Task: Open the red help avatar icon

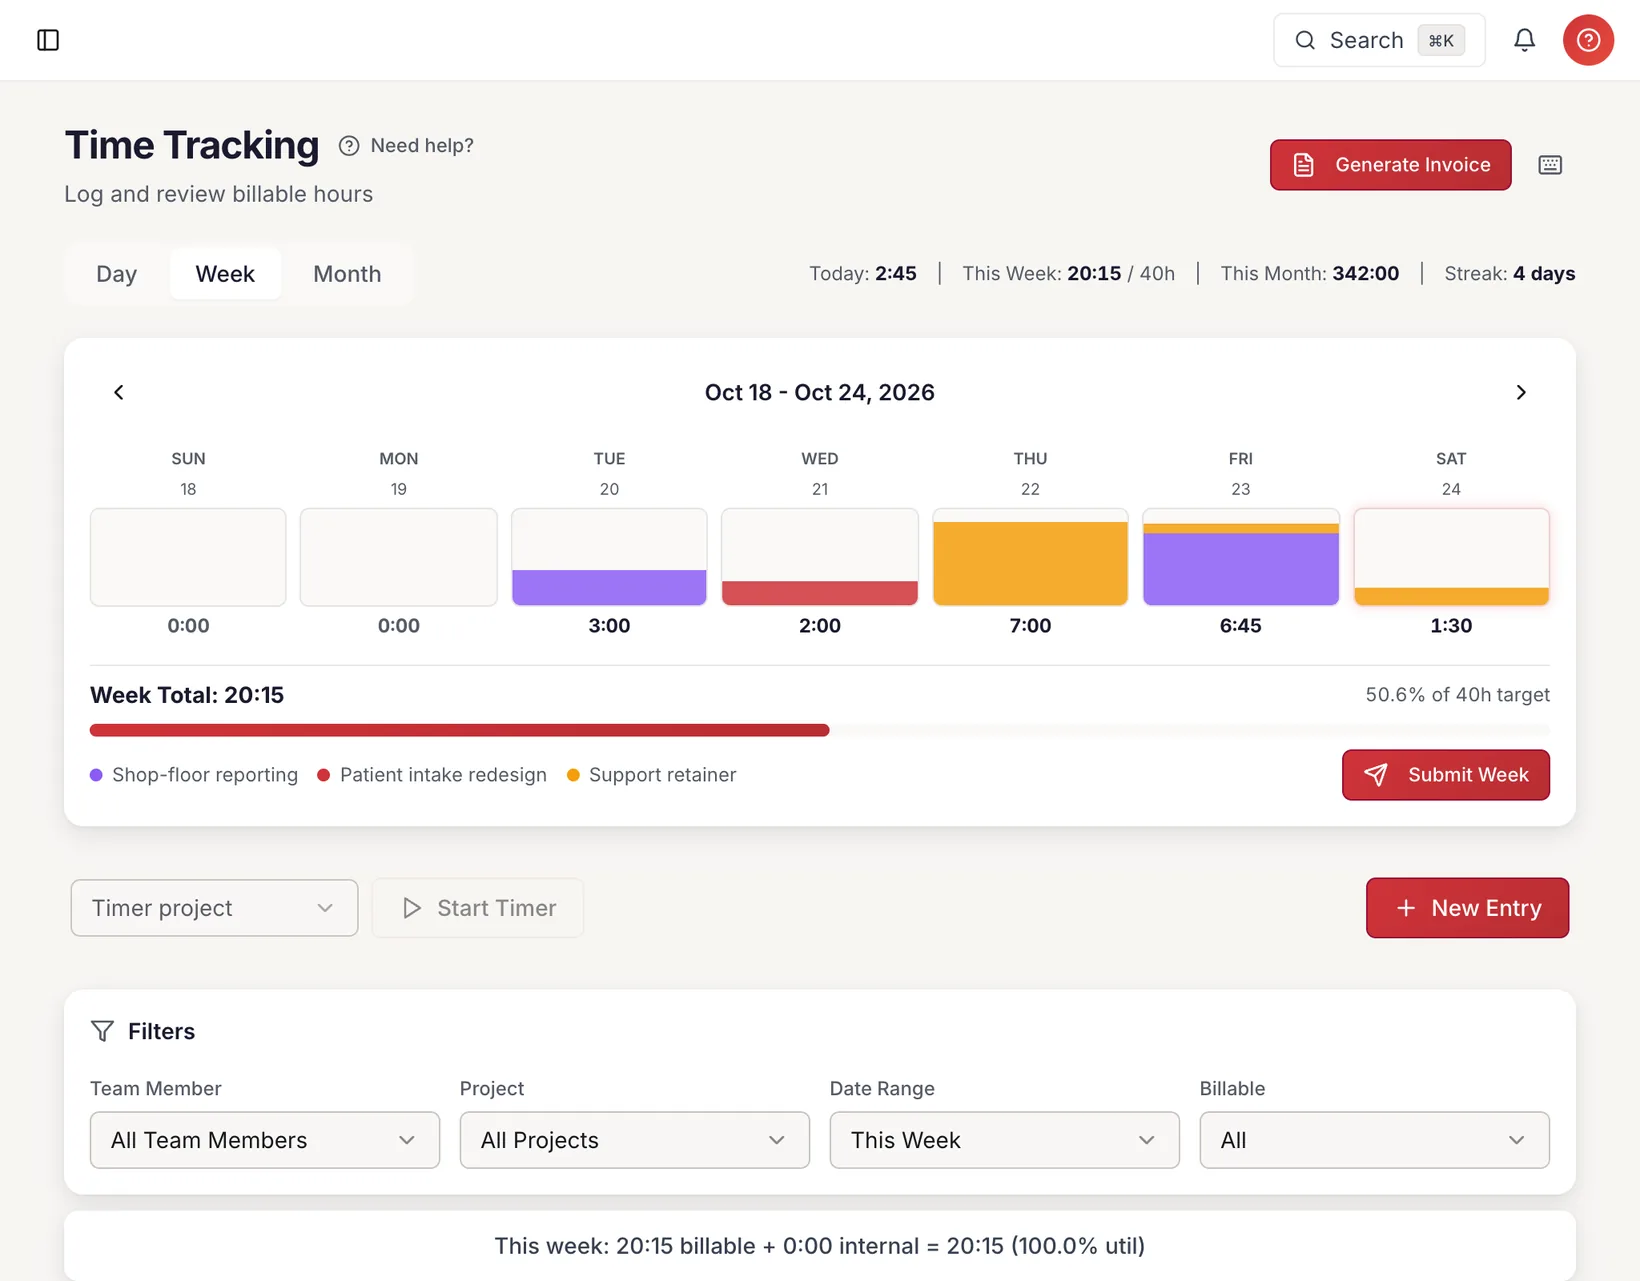Action: coord(1588,40)
